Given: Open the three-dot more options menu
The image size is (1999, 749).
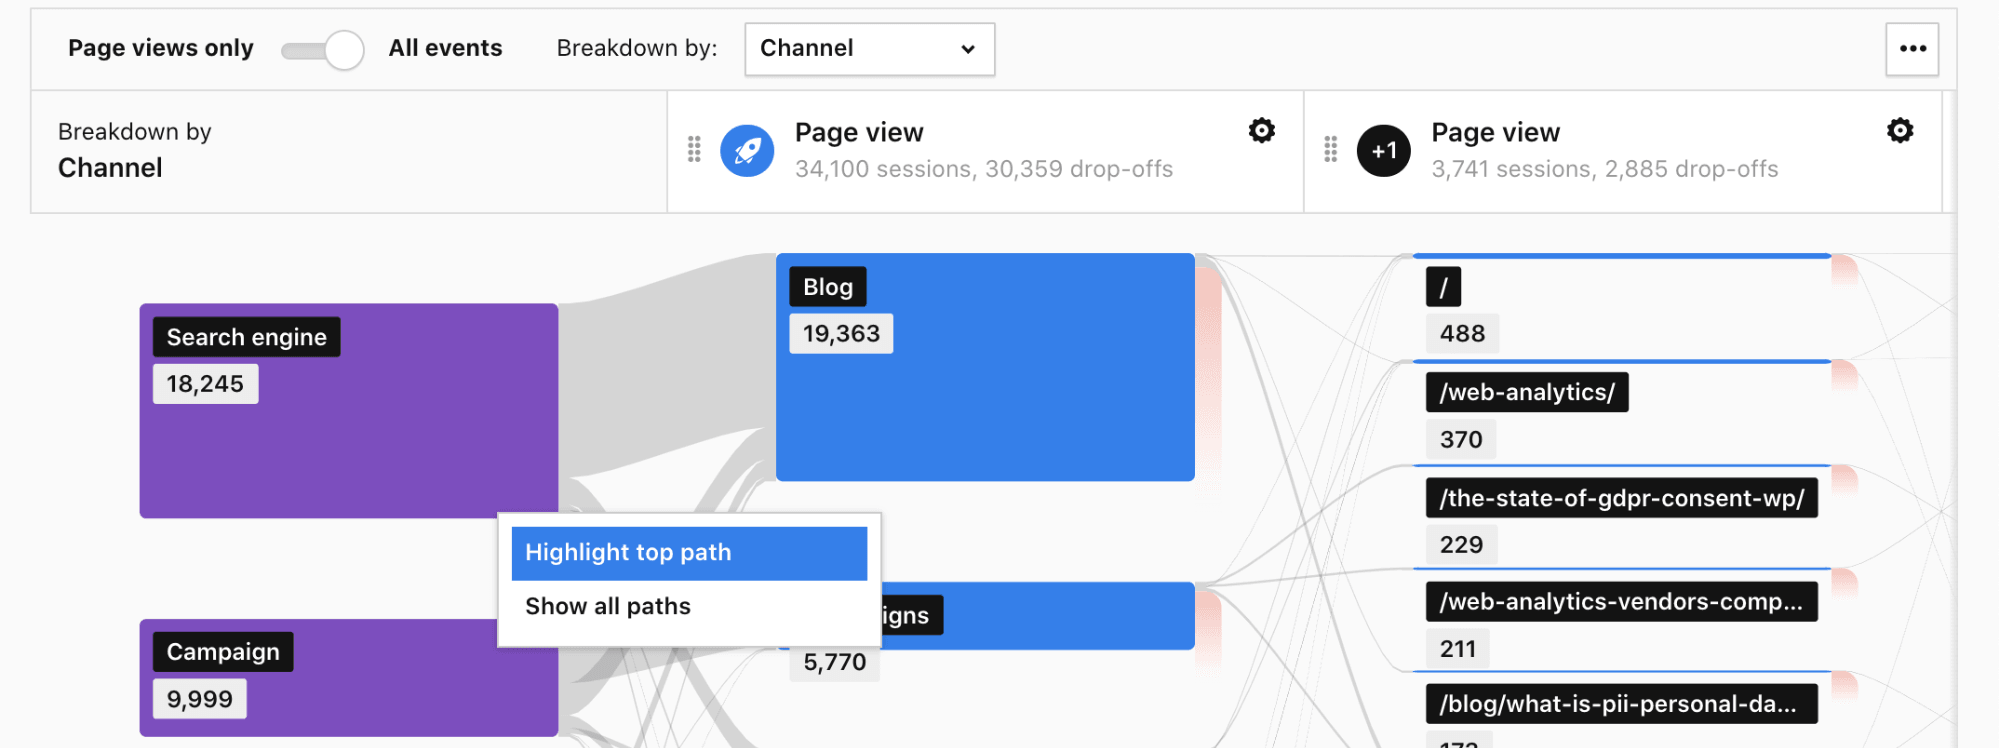Looking at the screenshot, I should [x=1912, y=49].
